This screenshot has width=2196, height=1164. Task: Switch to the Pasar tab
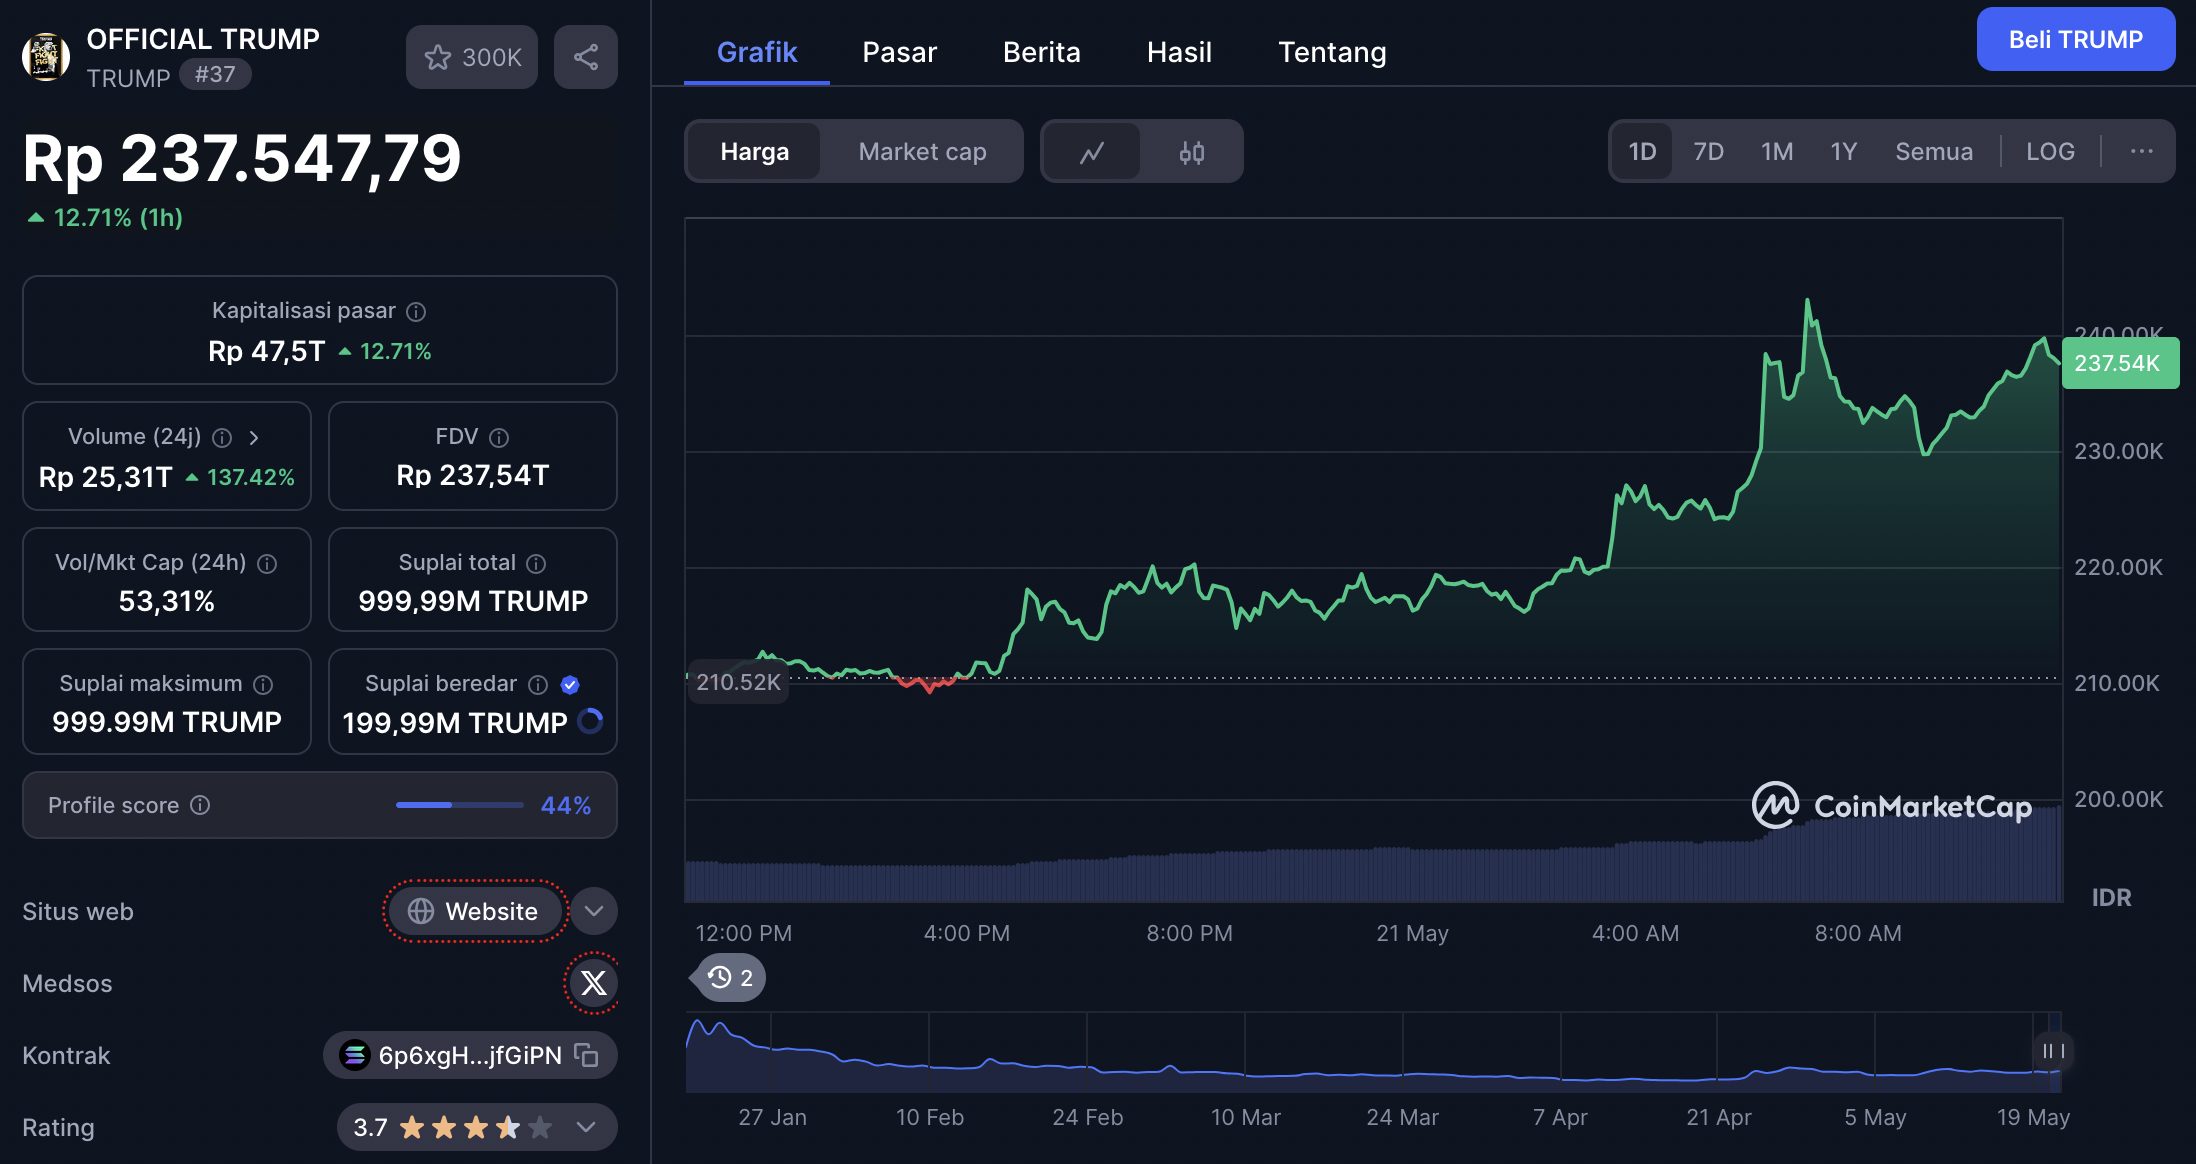[x=899, y=52]
